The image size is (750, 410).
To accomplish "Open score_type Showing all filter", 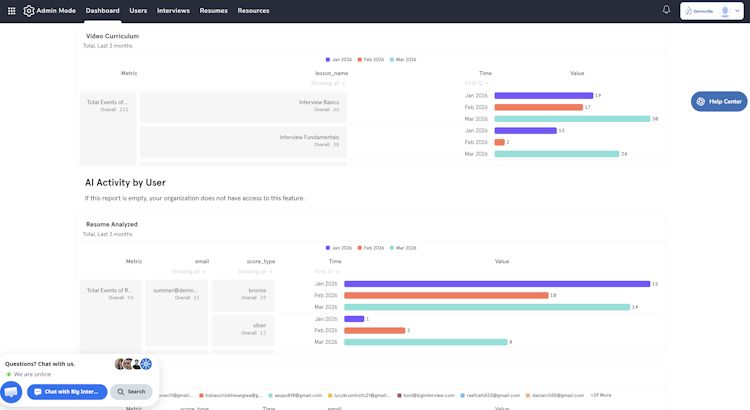I will 255,272.
